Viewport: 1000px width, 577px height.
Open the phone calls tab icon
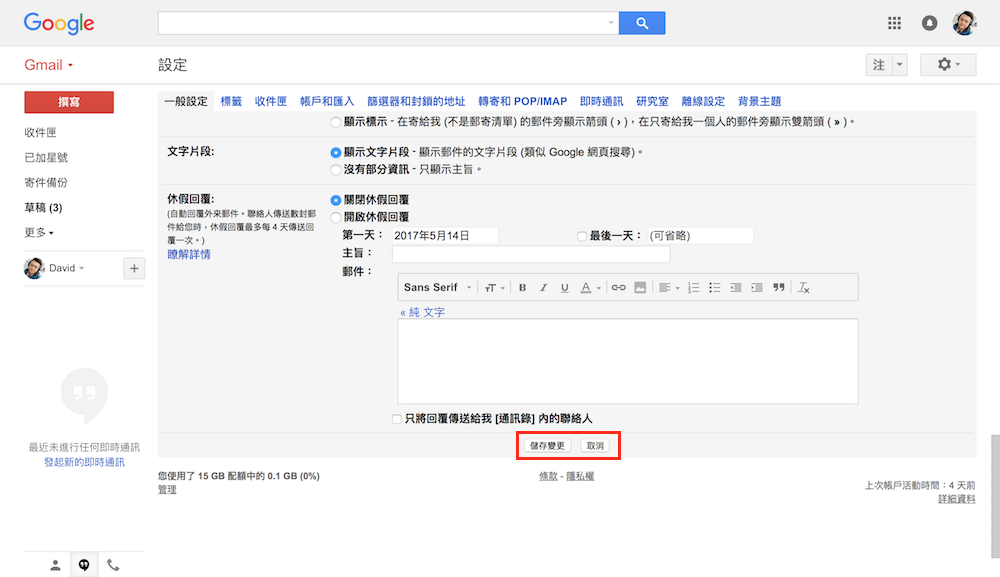[113, 565]
